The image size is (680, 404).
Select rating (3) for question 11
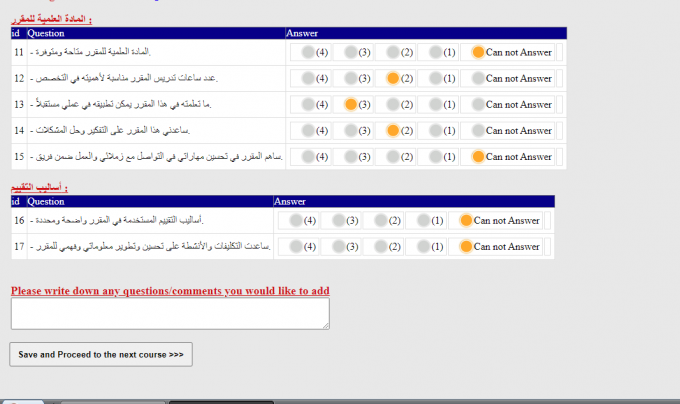[x=350, y=52]
